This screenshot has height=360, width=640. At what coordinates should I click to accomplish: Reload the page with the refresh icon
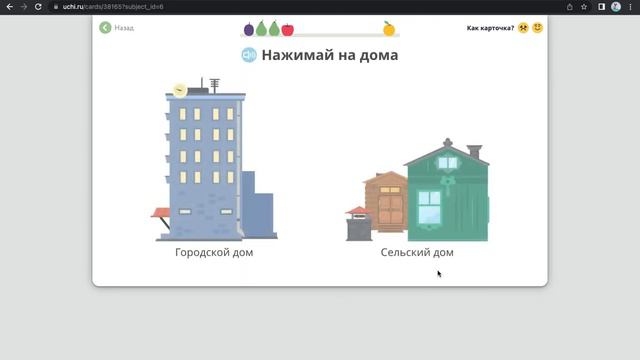(x=38, y=7)
